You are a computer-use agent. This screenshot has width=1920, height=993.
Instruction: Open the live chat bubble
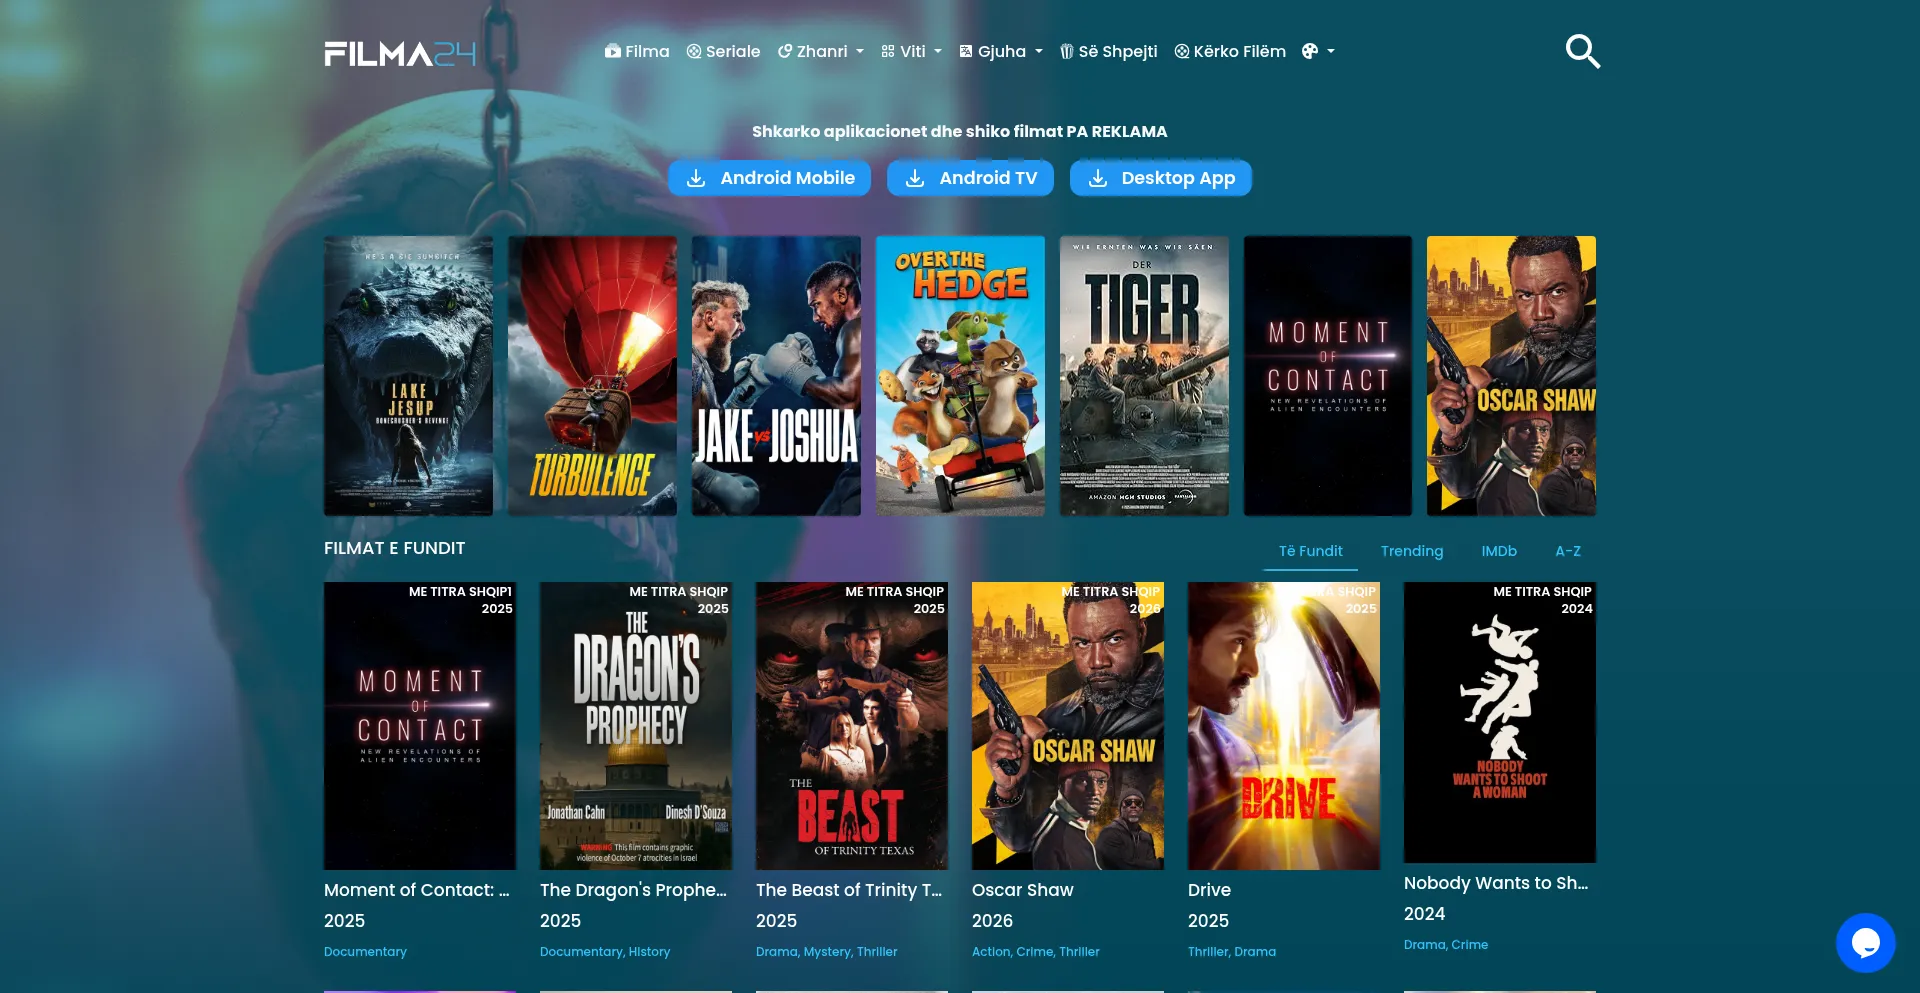pyautogui.click(x=1865, y=942)
